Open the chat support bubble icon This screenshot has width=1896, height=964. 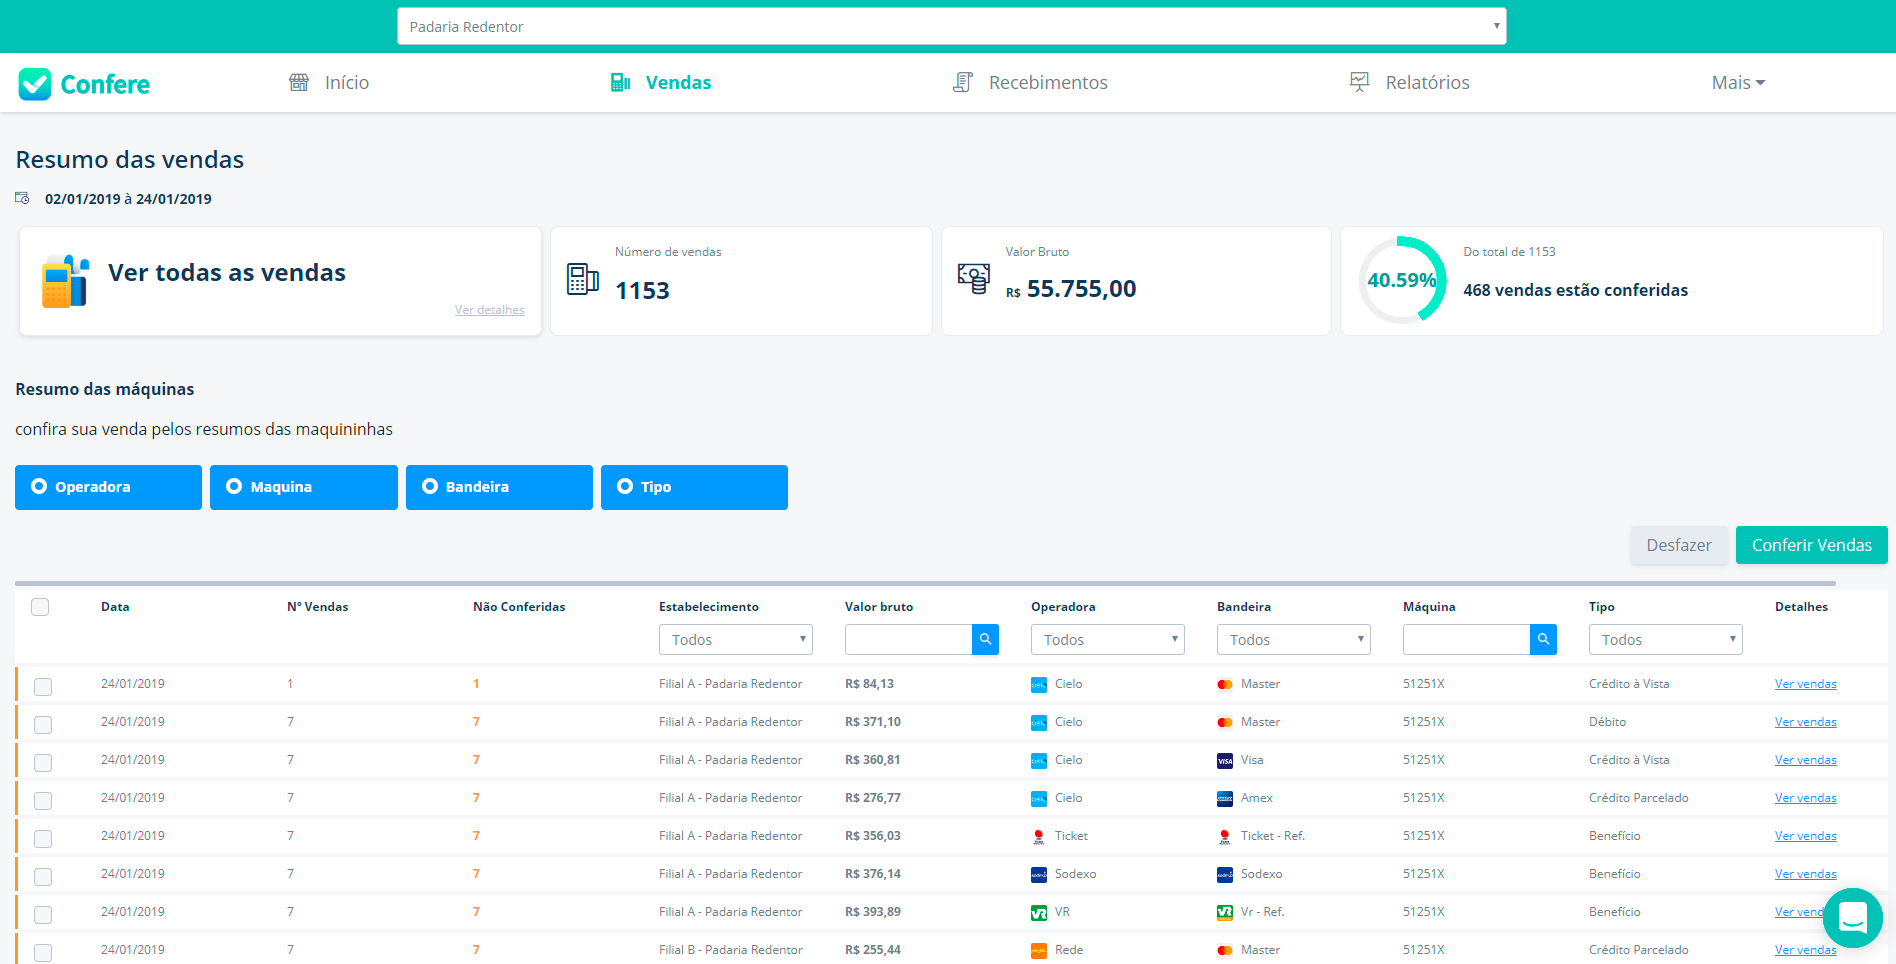click(1852, 917)
